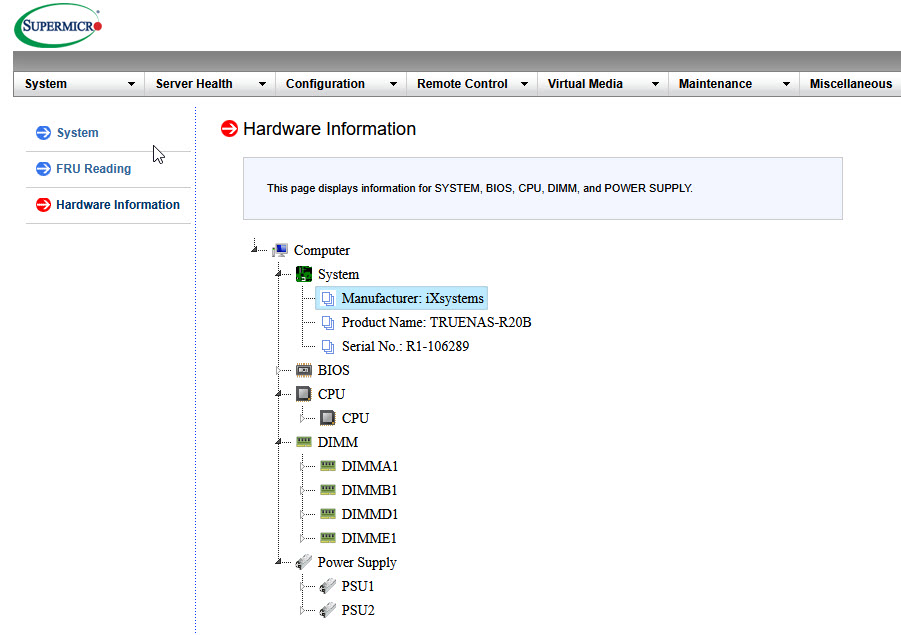Image resolution: width=901 pixels, height=635 pixels.
Task: Open the FRU Reading sidebar link
Action: (x=94, y=168)
